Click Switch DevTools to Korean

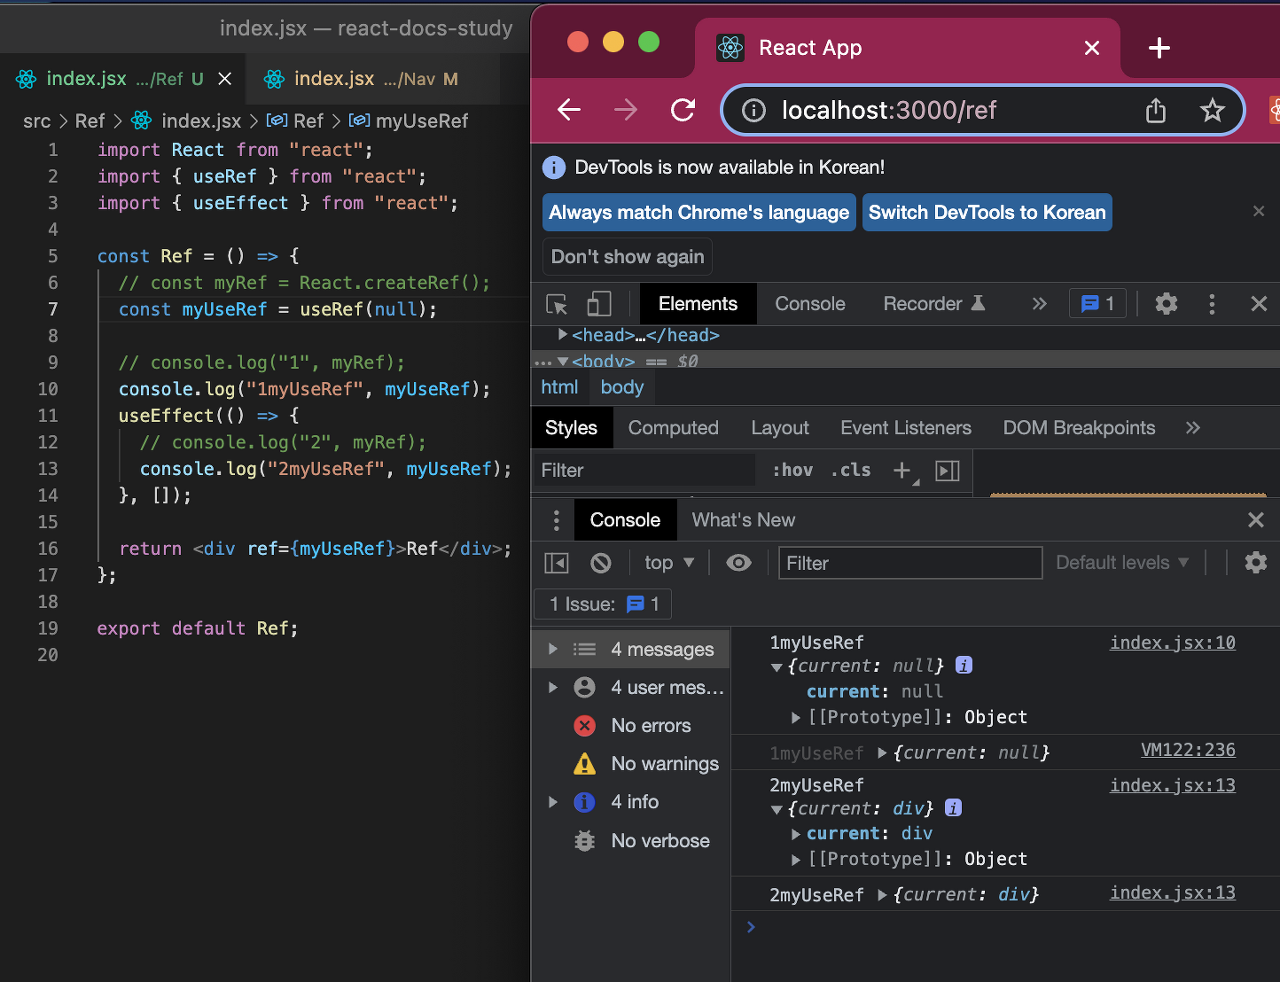pyautogui.click(x=987, y=212)
